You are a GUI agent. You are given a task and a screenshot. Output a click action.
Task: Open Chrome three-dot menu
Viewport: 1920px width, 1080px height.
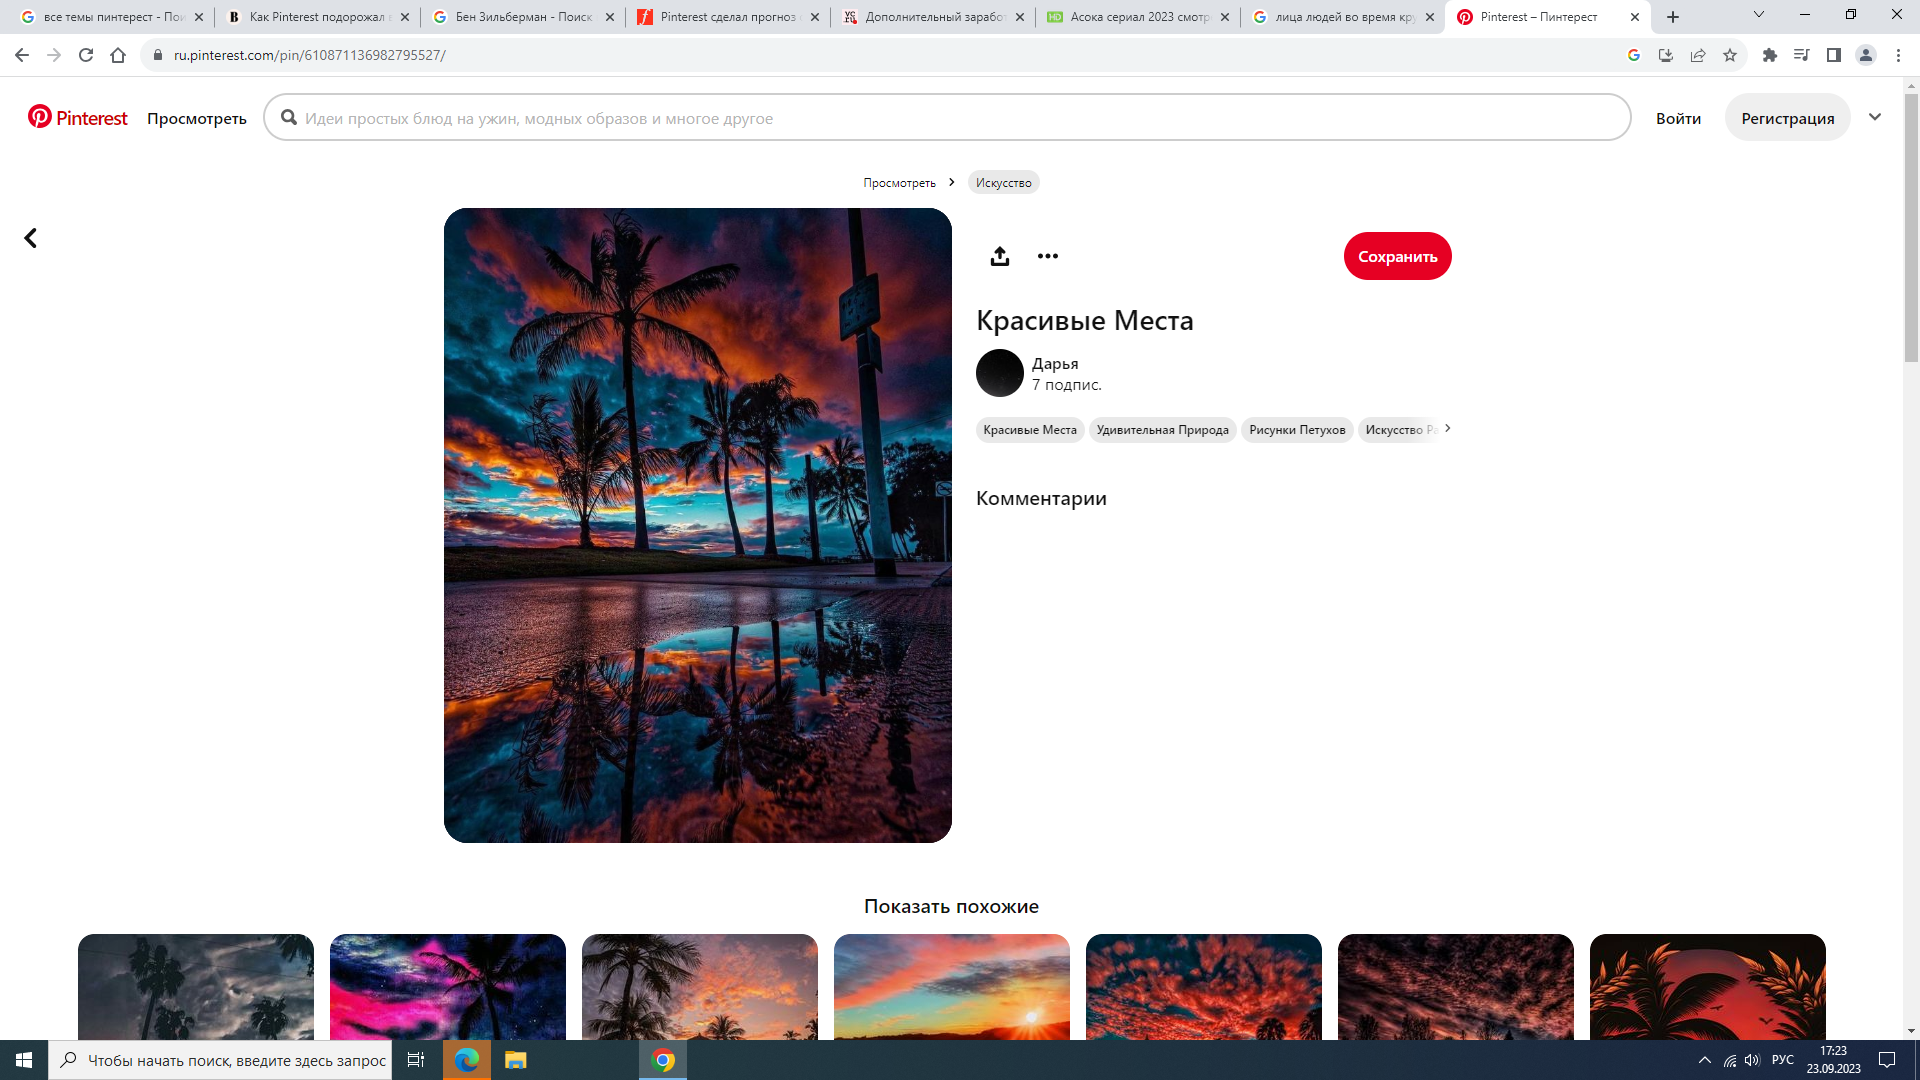1898,55
